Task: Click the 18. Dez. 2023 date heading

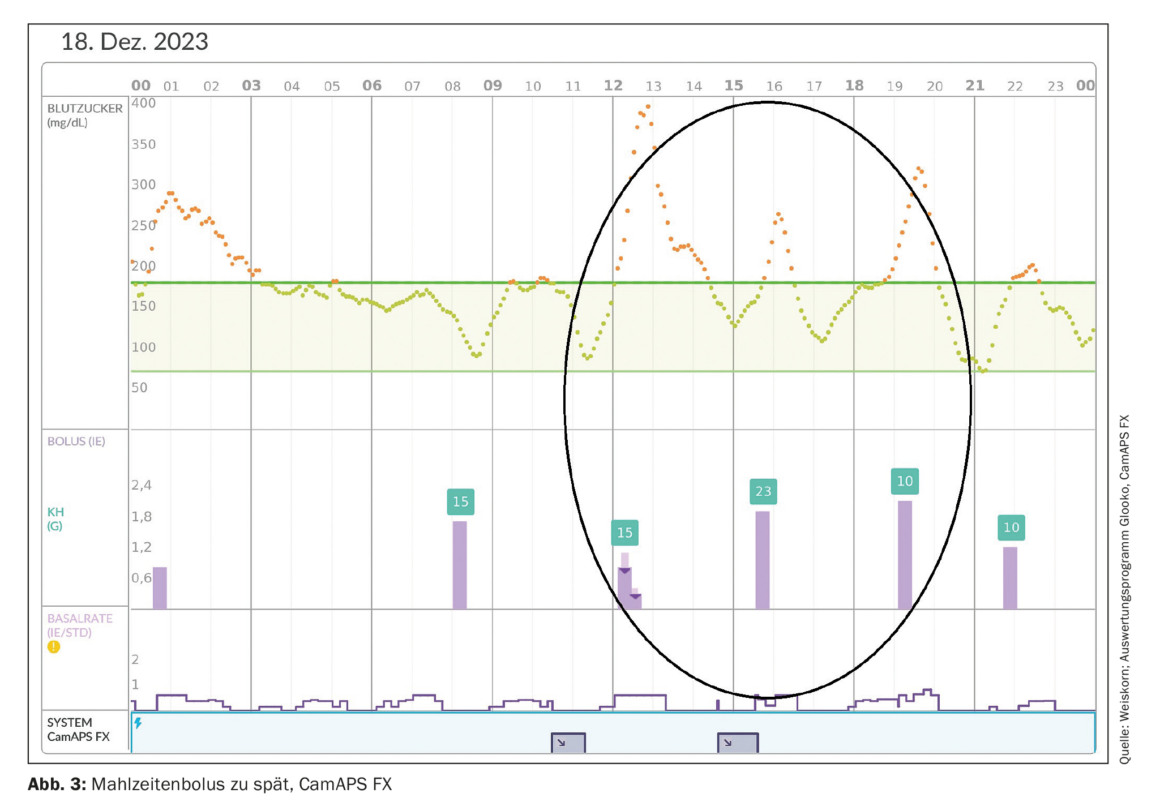Action: (x=135, y=42)
